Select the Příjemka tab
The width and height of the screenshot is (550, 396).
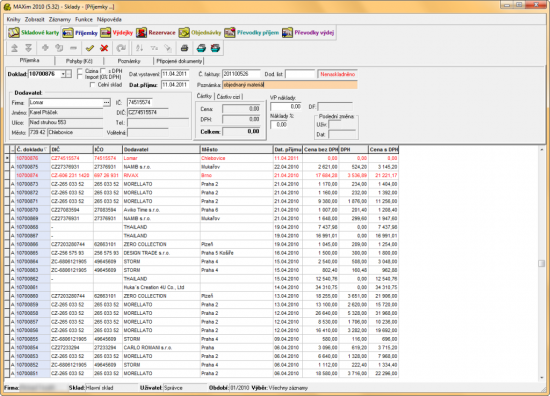29,60
